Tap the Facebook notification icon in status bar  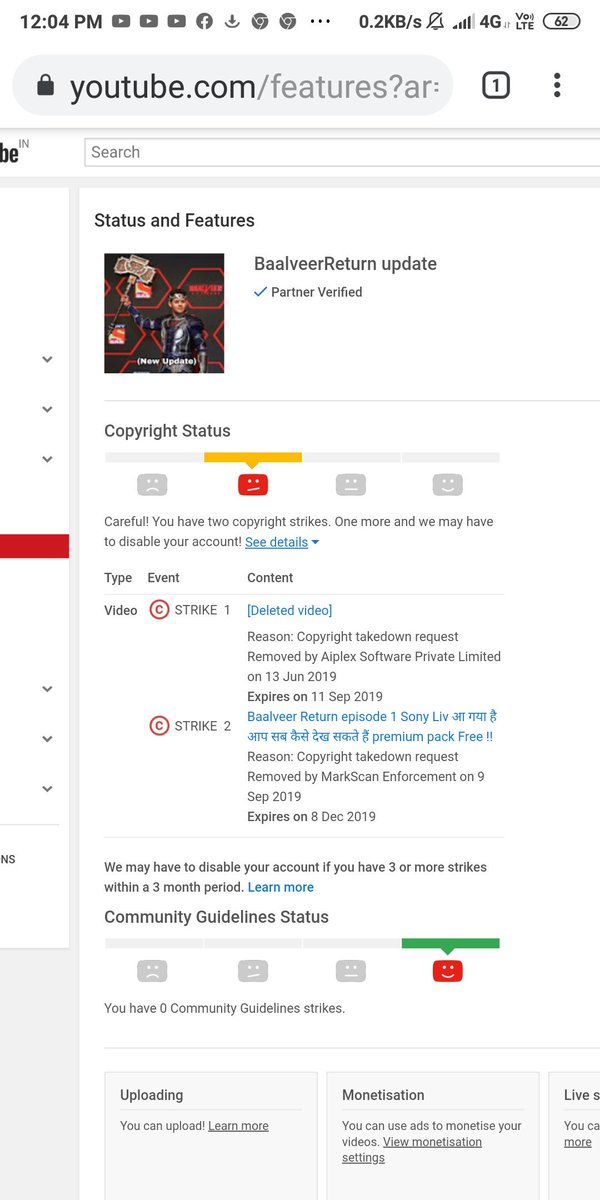pyautogui.click(x=204, y=21)
